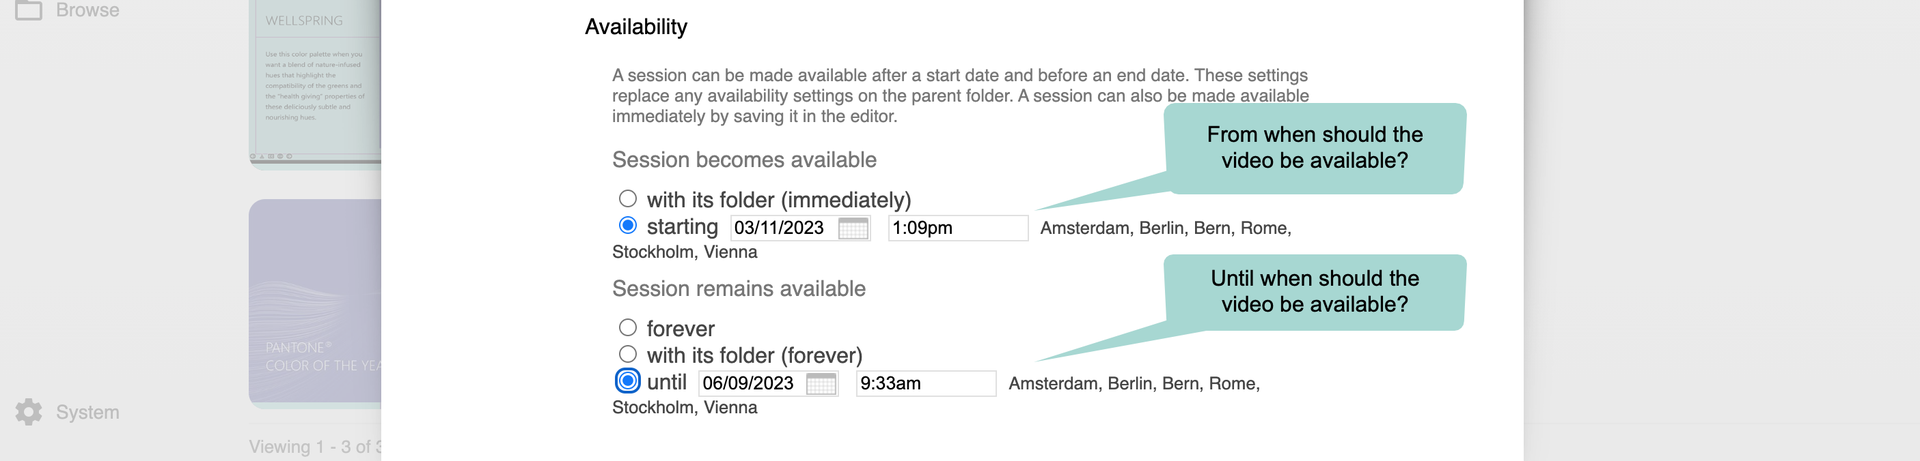Open the Pantone Color of the Year thumbnail
The height and width of the screenshot is (461, 1920).
pyautogui.click(x=315, y=303)
